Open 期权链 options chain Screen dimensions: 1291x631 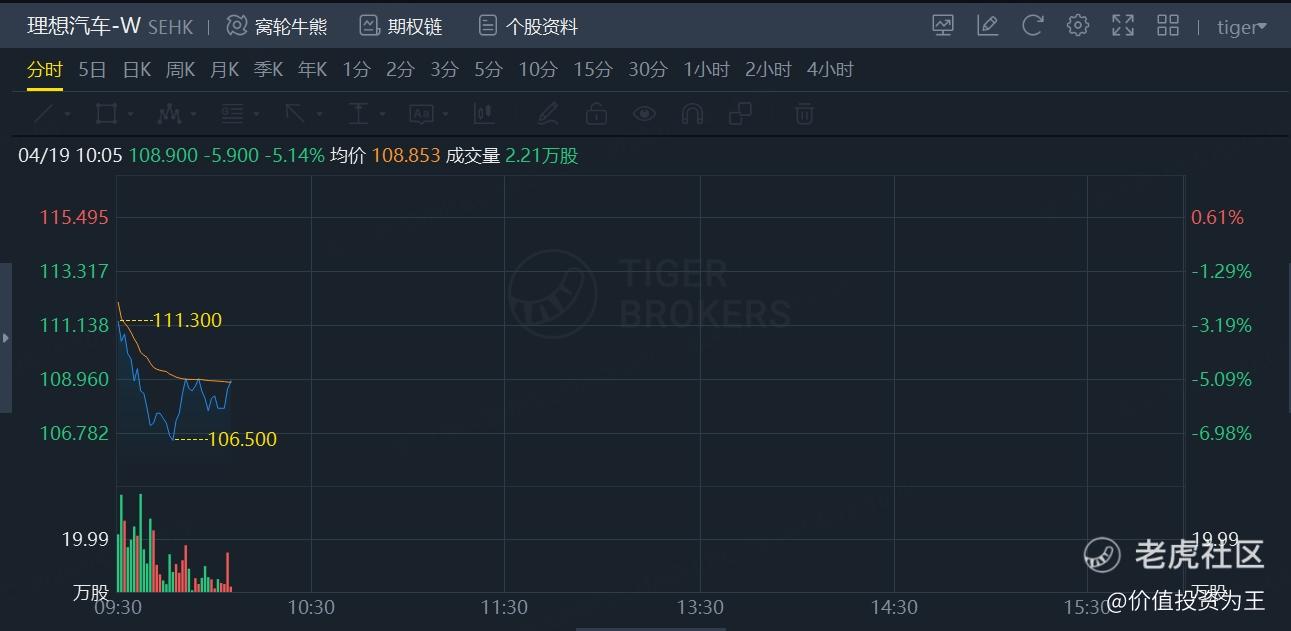point(401,26)
